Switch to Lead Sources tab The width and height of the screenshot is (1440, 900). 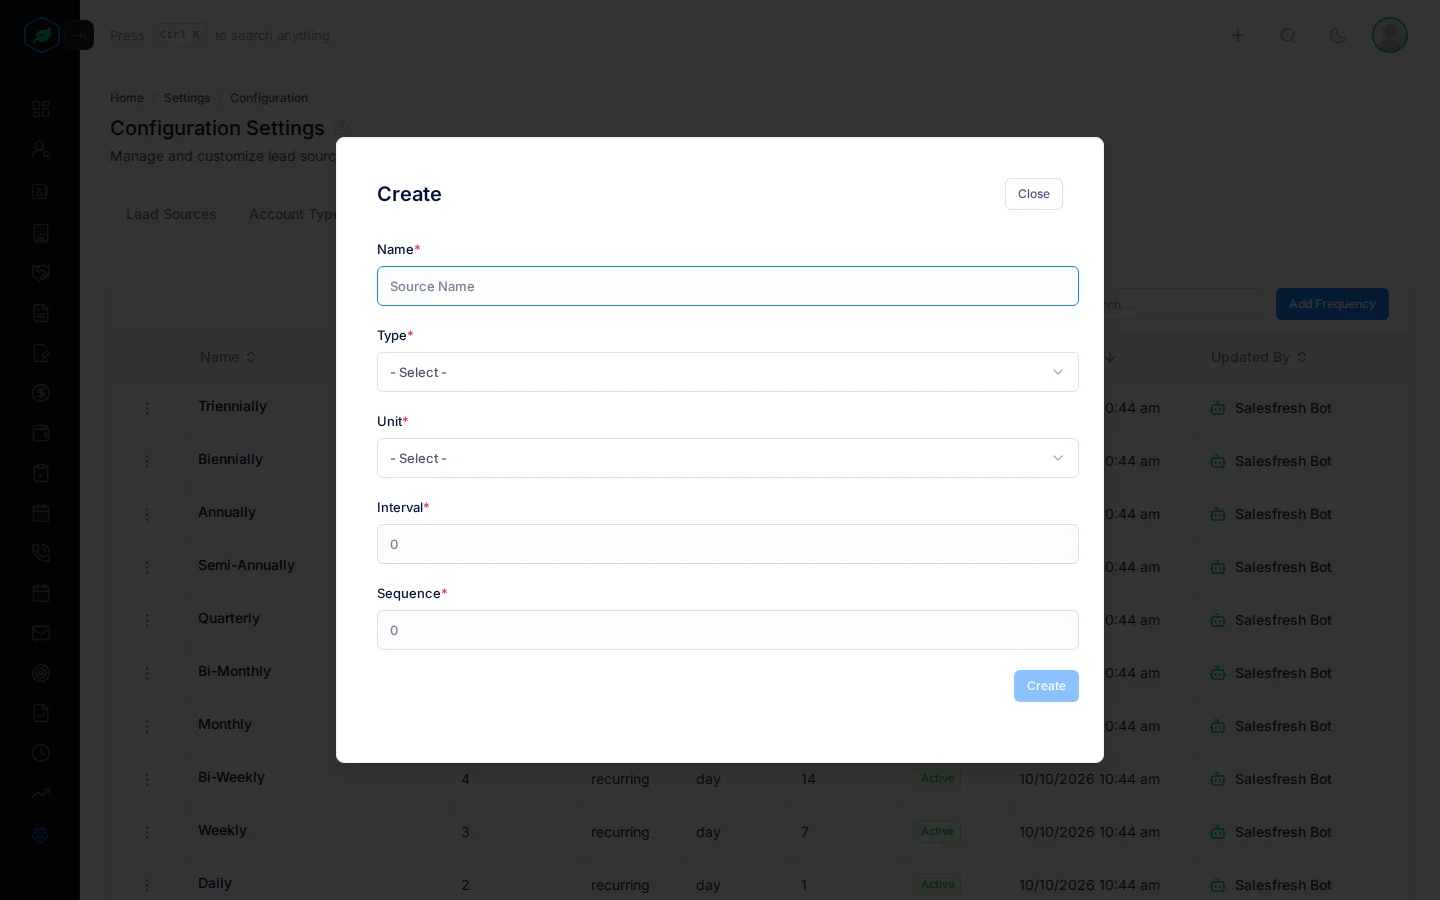[171, 214]
